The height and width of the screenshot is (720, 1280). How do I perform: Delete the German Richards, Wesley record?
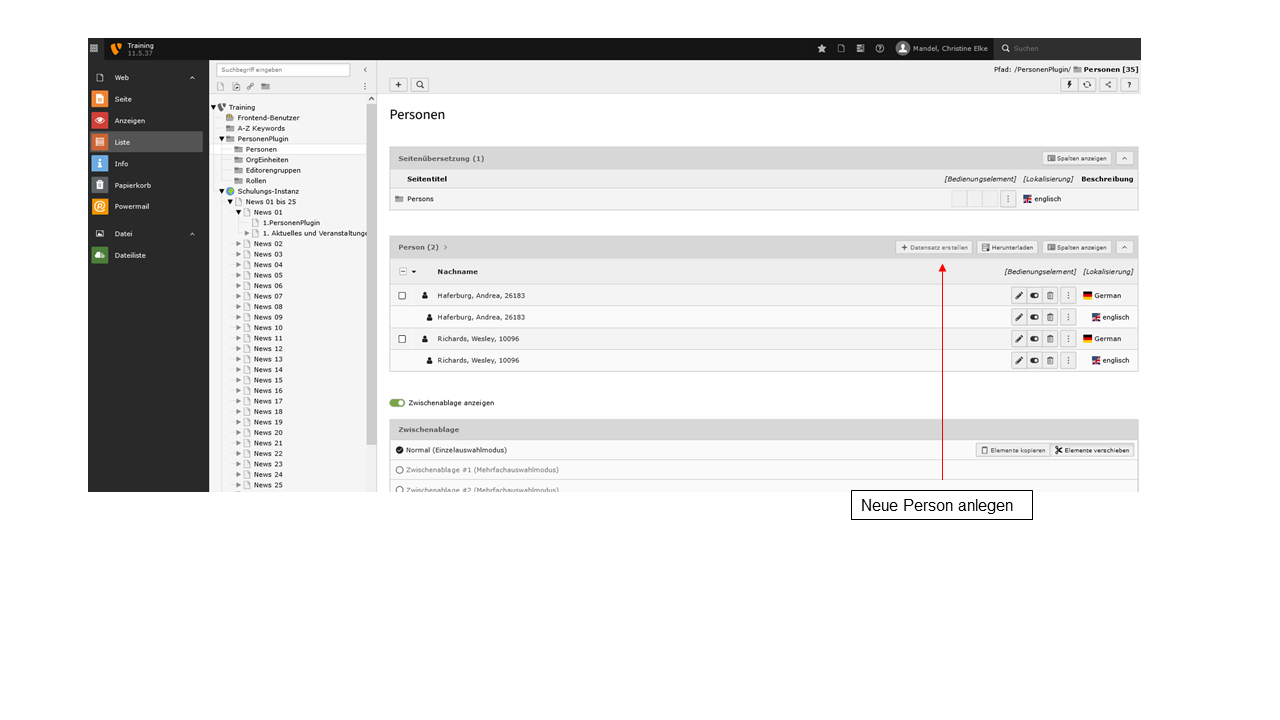click(1050, 339)
